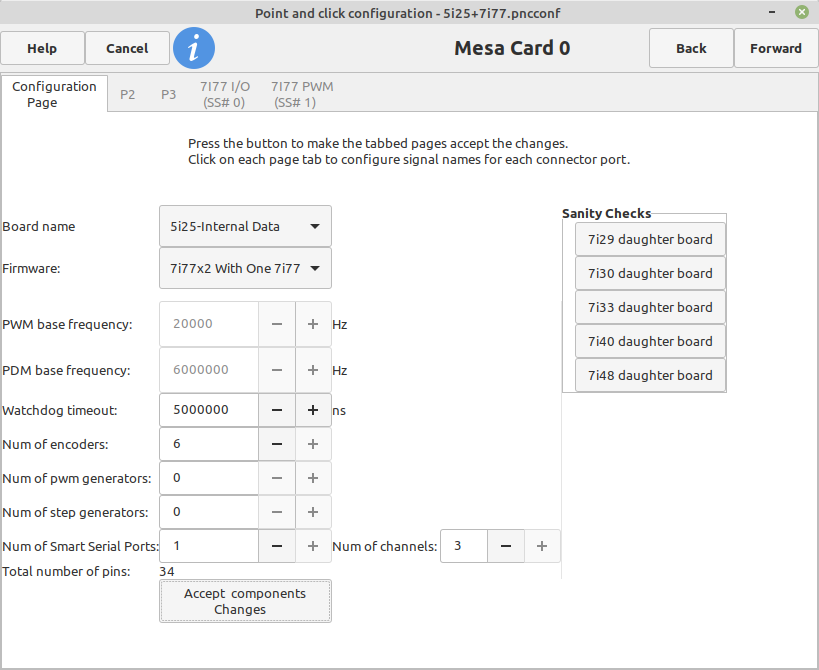
Task: Switch to the P2 tab
Action: [127, 95]
